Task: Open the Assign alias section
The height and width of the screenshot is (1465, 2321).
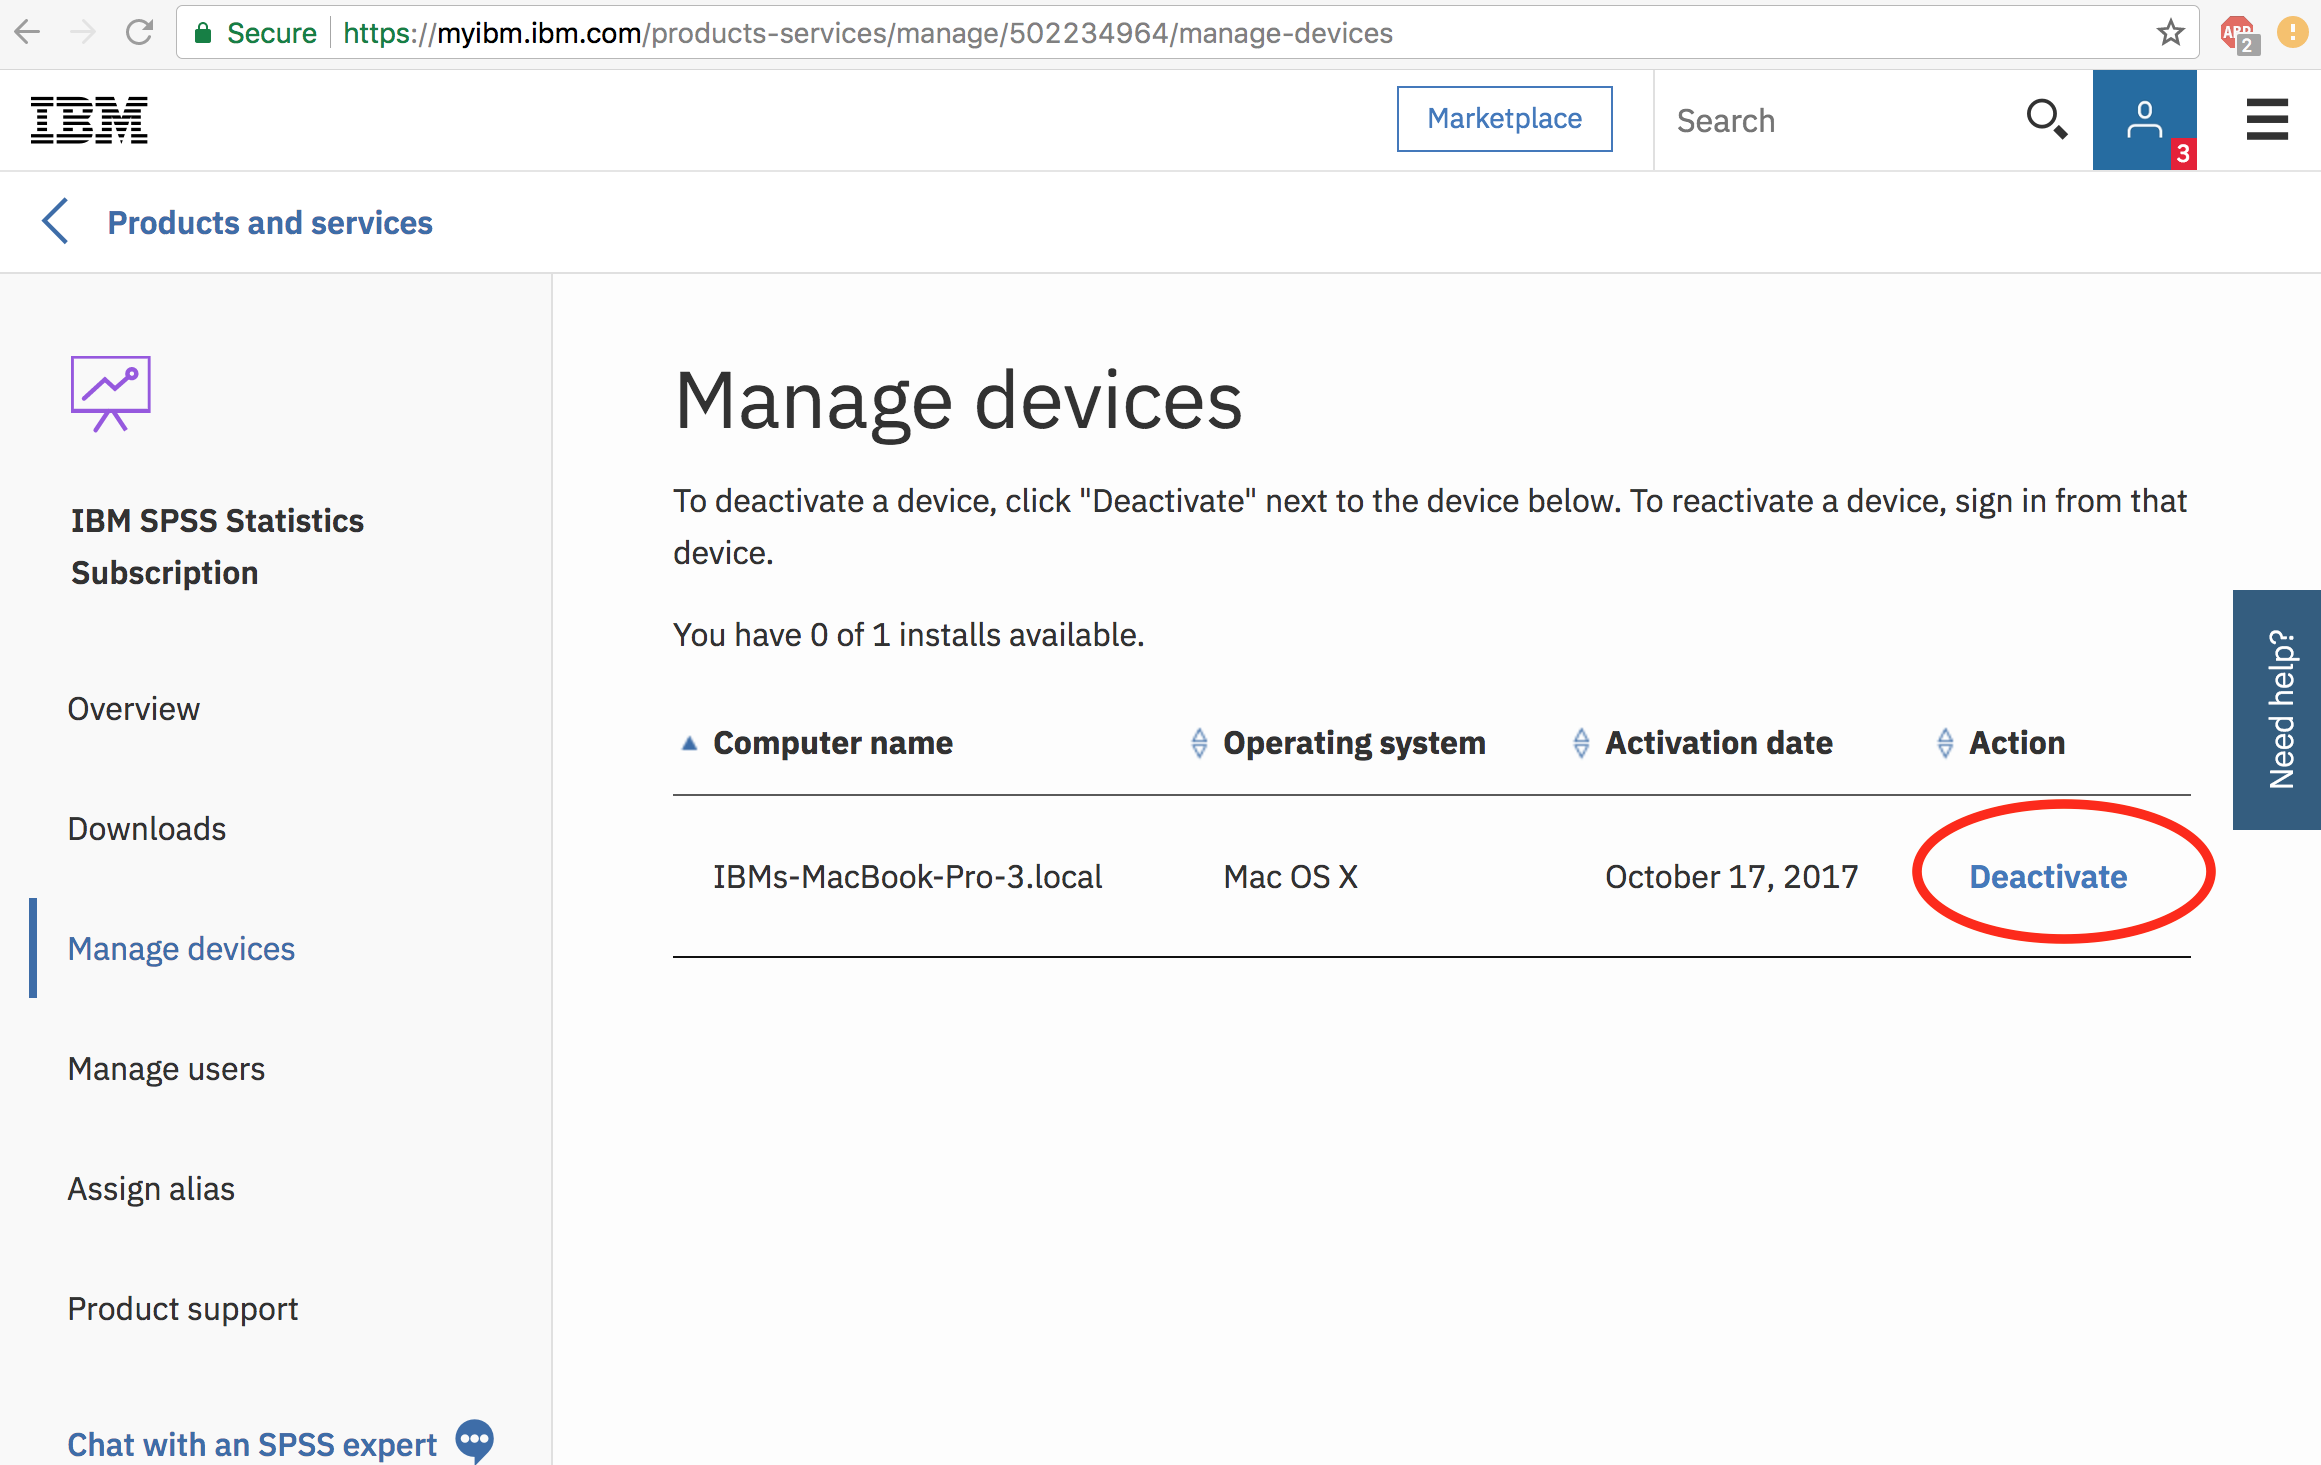Action: click(x=151, y=1189)
